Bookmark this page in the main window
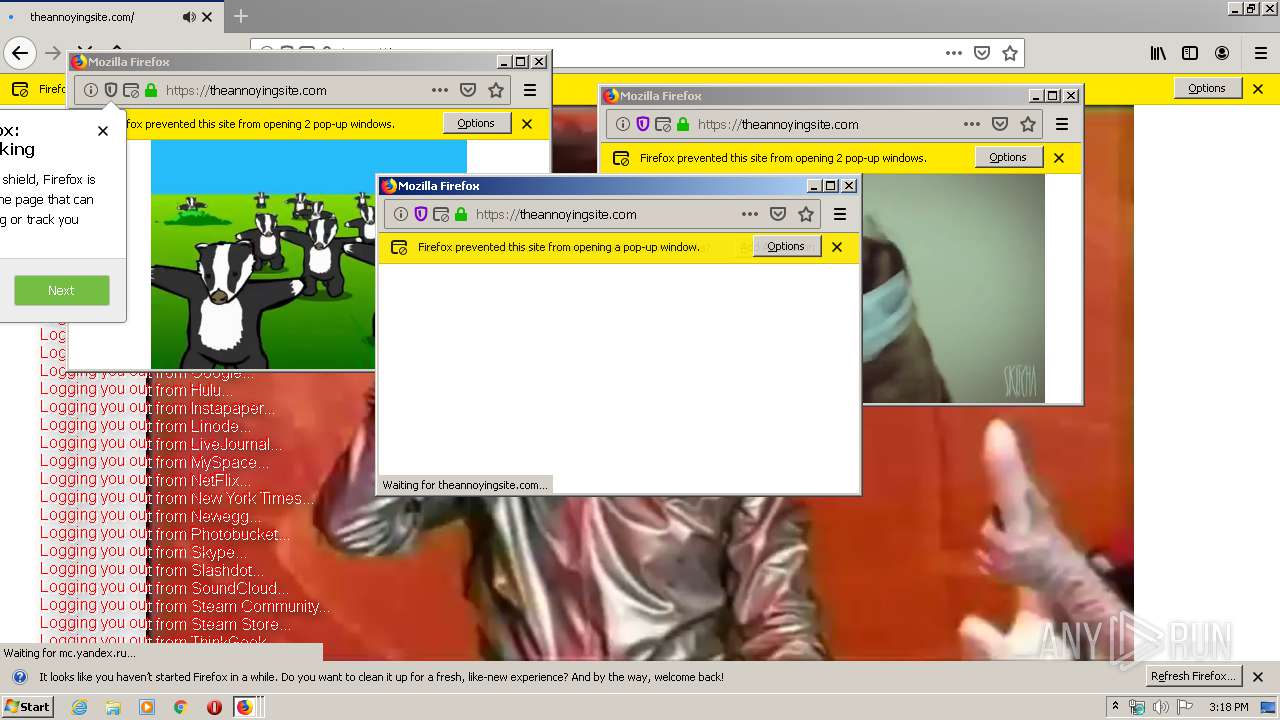 click(x=1010, y=53)
